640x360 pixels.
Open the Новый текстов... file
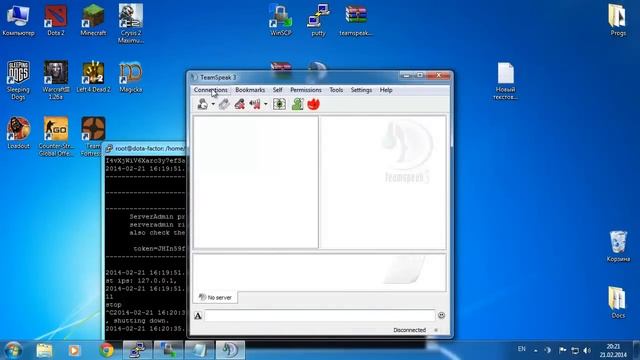point(505,81)
